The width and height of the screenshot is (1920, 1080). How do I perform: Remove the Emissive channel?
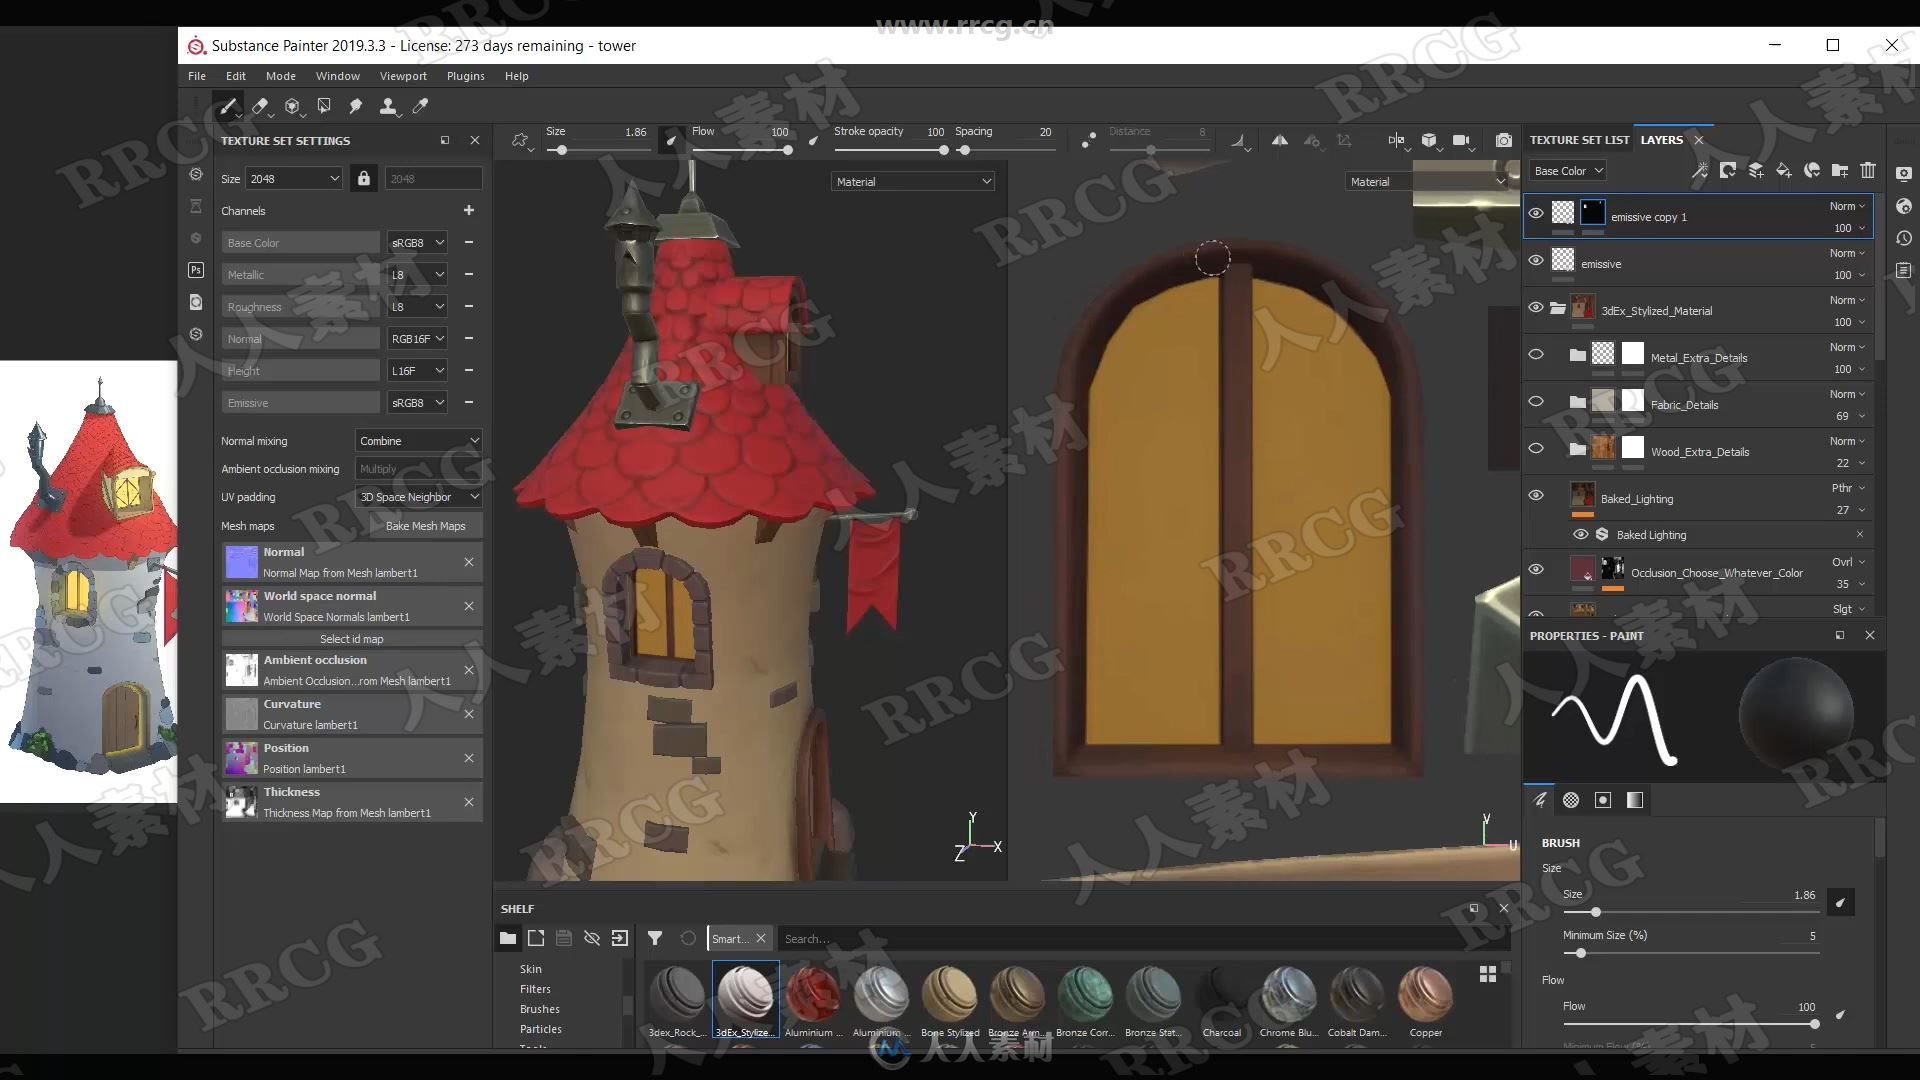point(469,402)
